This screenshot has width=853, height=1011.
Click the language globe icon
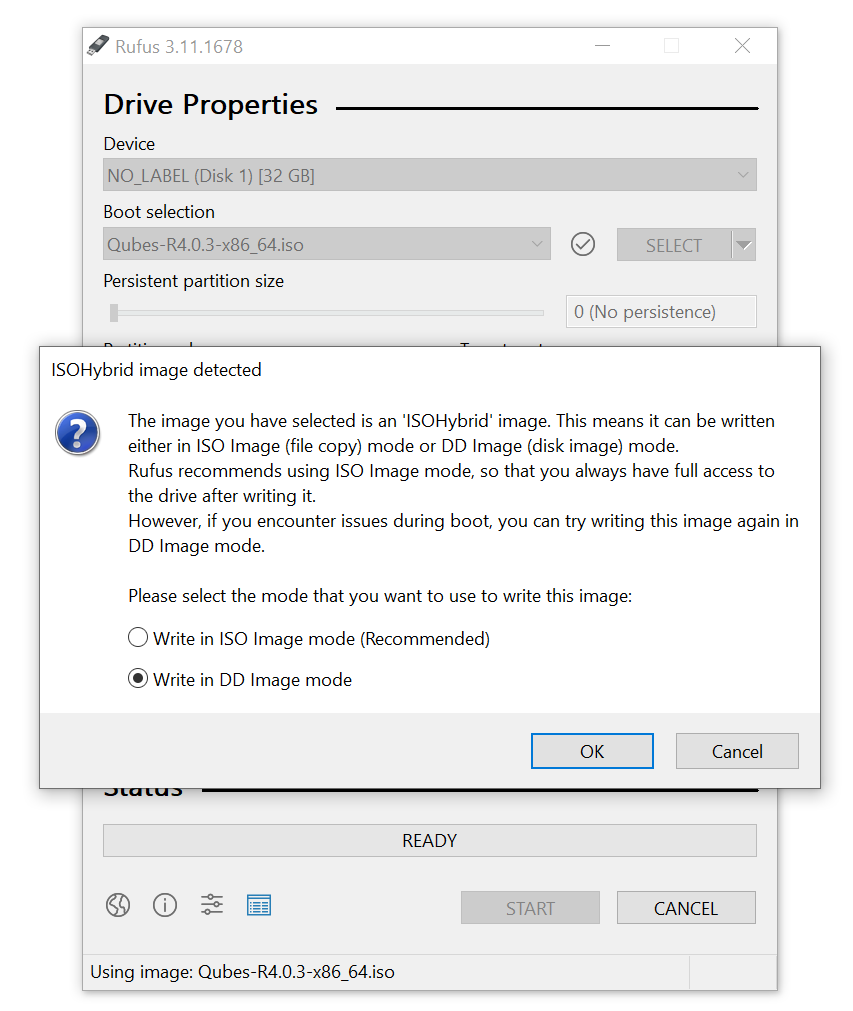(118, 905)
